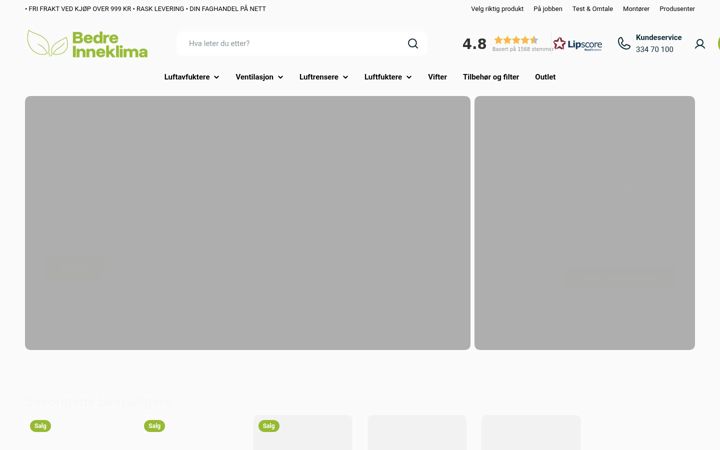The width and height of the screenshot is (720, 450).
Task: Open the 'På jobben' link
Action: pos(548,9)
